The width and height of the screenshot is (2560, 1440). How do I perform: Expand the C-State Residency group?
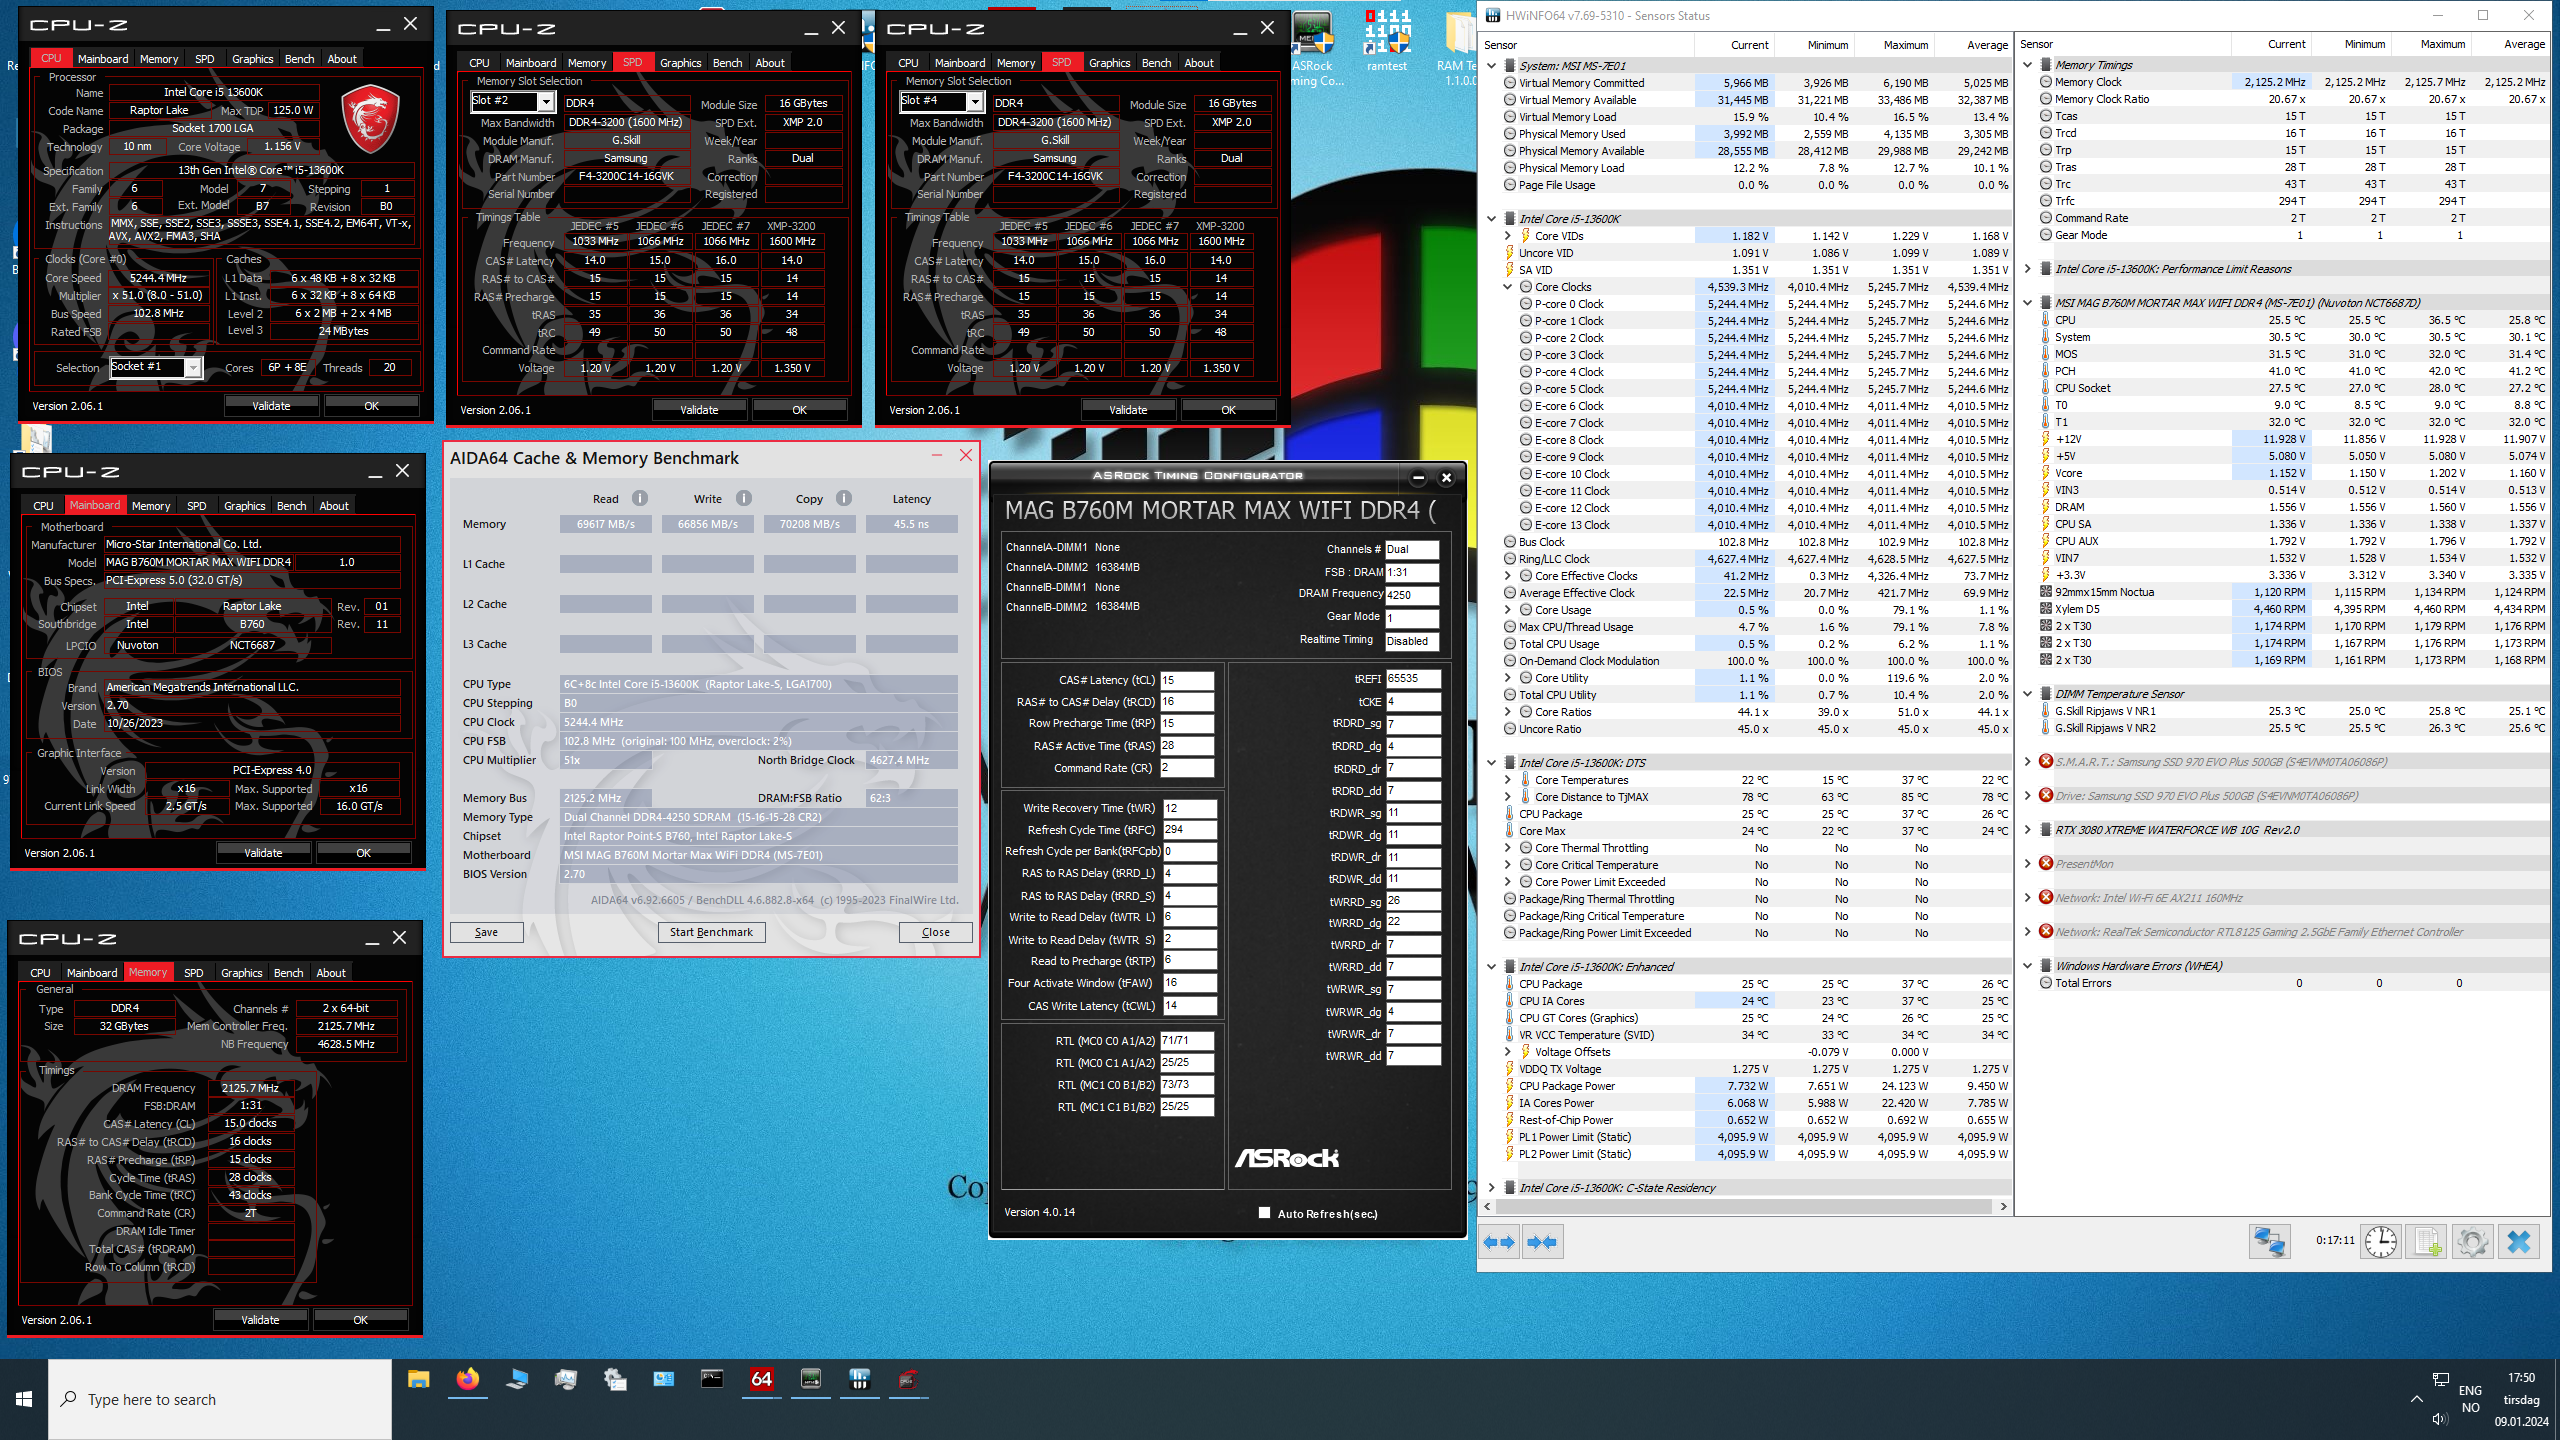click(1492, 1188)
